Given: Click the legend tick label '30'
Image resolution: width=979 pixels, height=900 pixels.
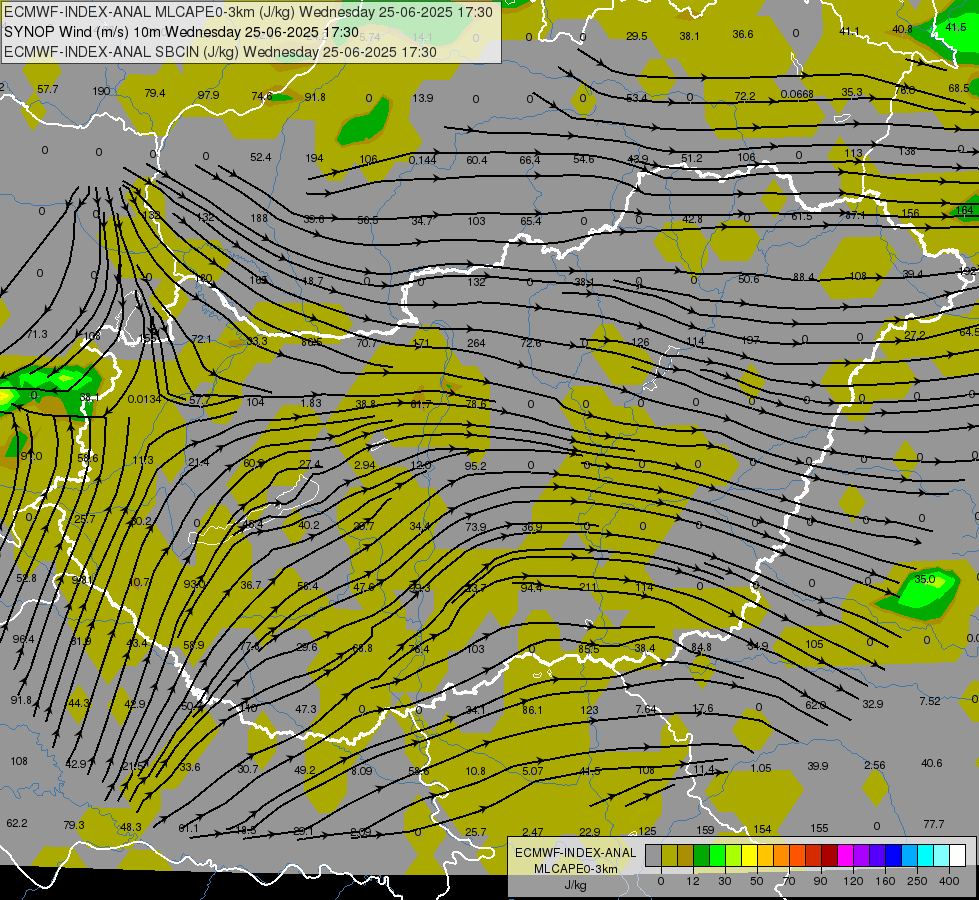Looking at the screenshot, I should (724, 881).
